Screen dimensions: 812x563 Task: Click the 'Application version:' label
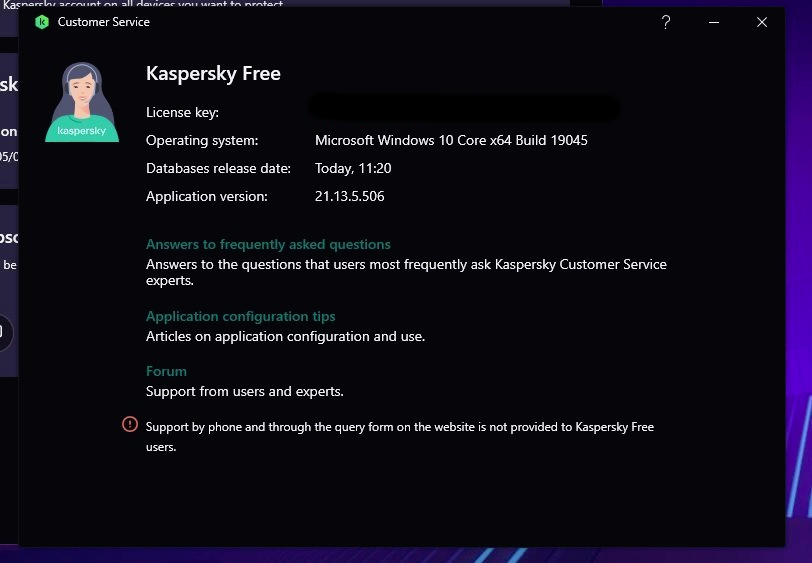(x=207, y=196)
